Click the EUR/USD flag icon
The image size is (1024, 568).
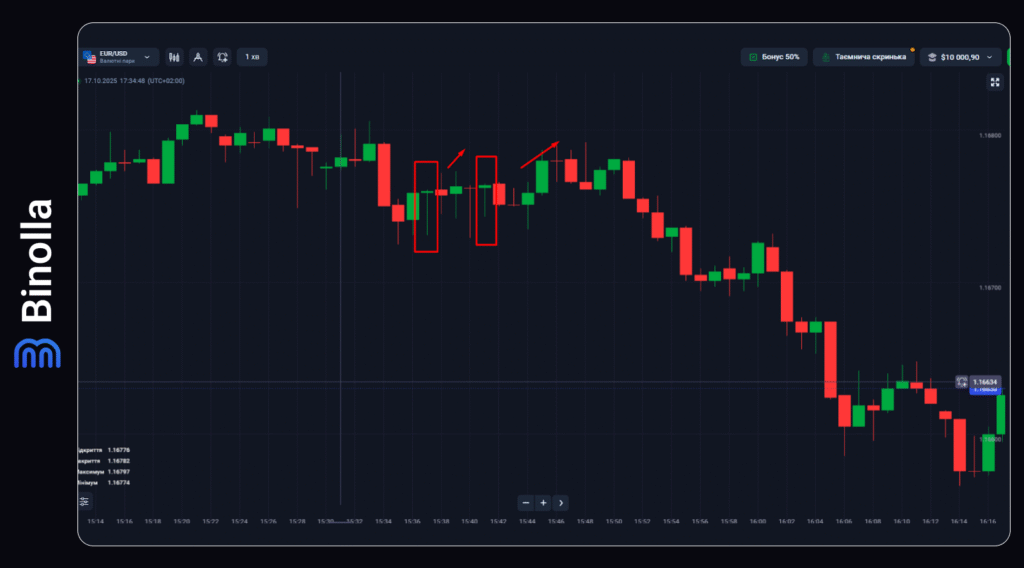click(x=89, y=57)
